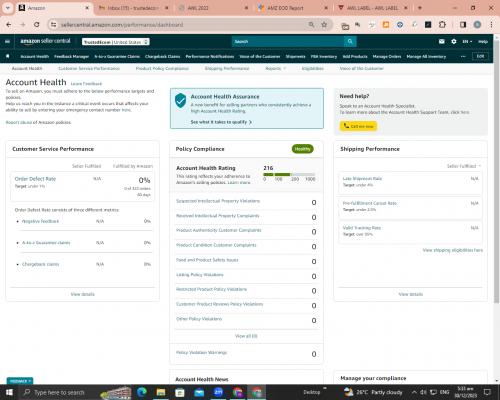
Task: Open the tab search chevron in Chrome
Action: [x=7, y=8]
